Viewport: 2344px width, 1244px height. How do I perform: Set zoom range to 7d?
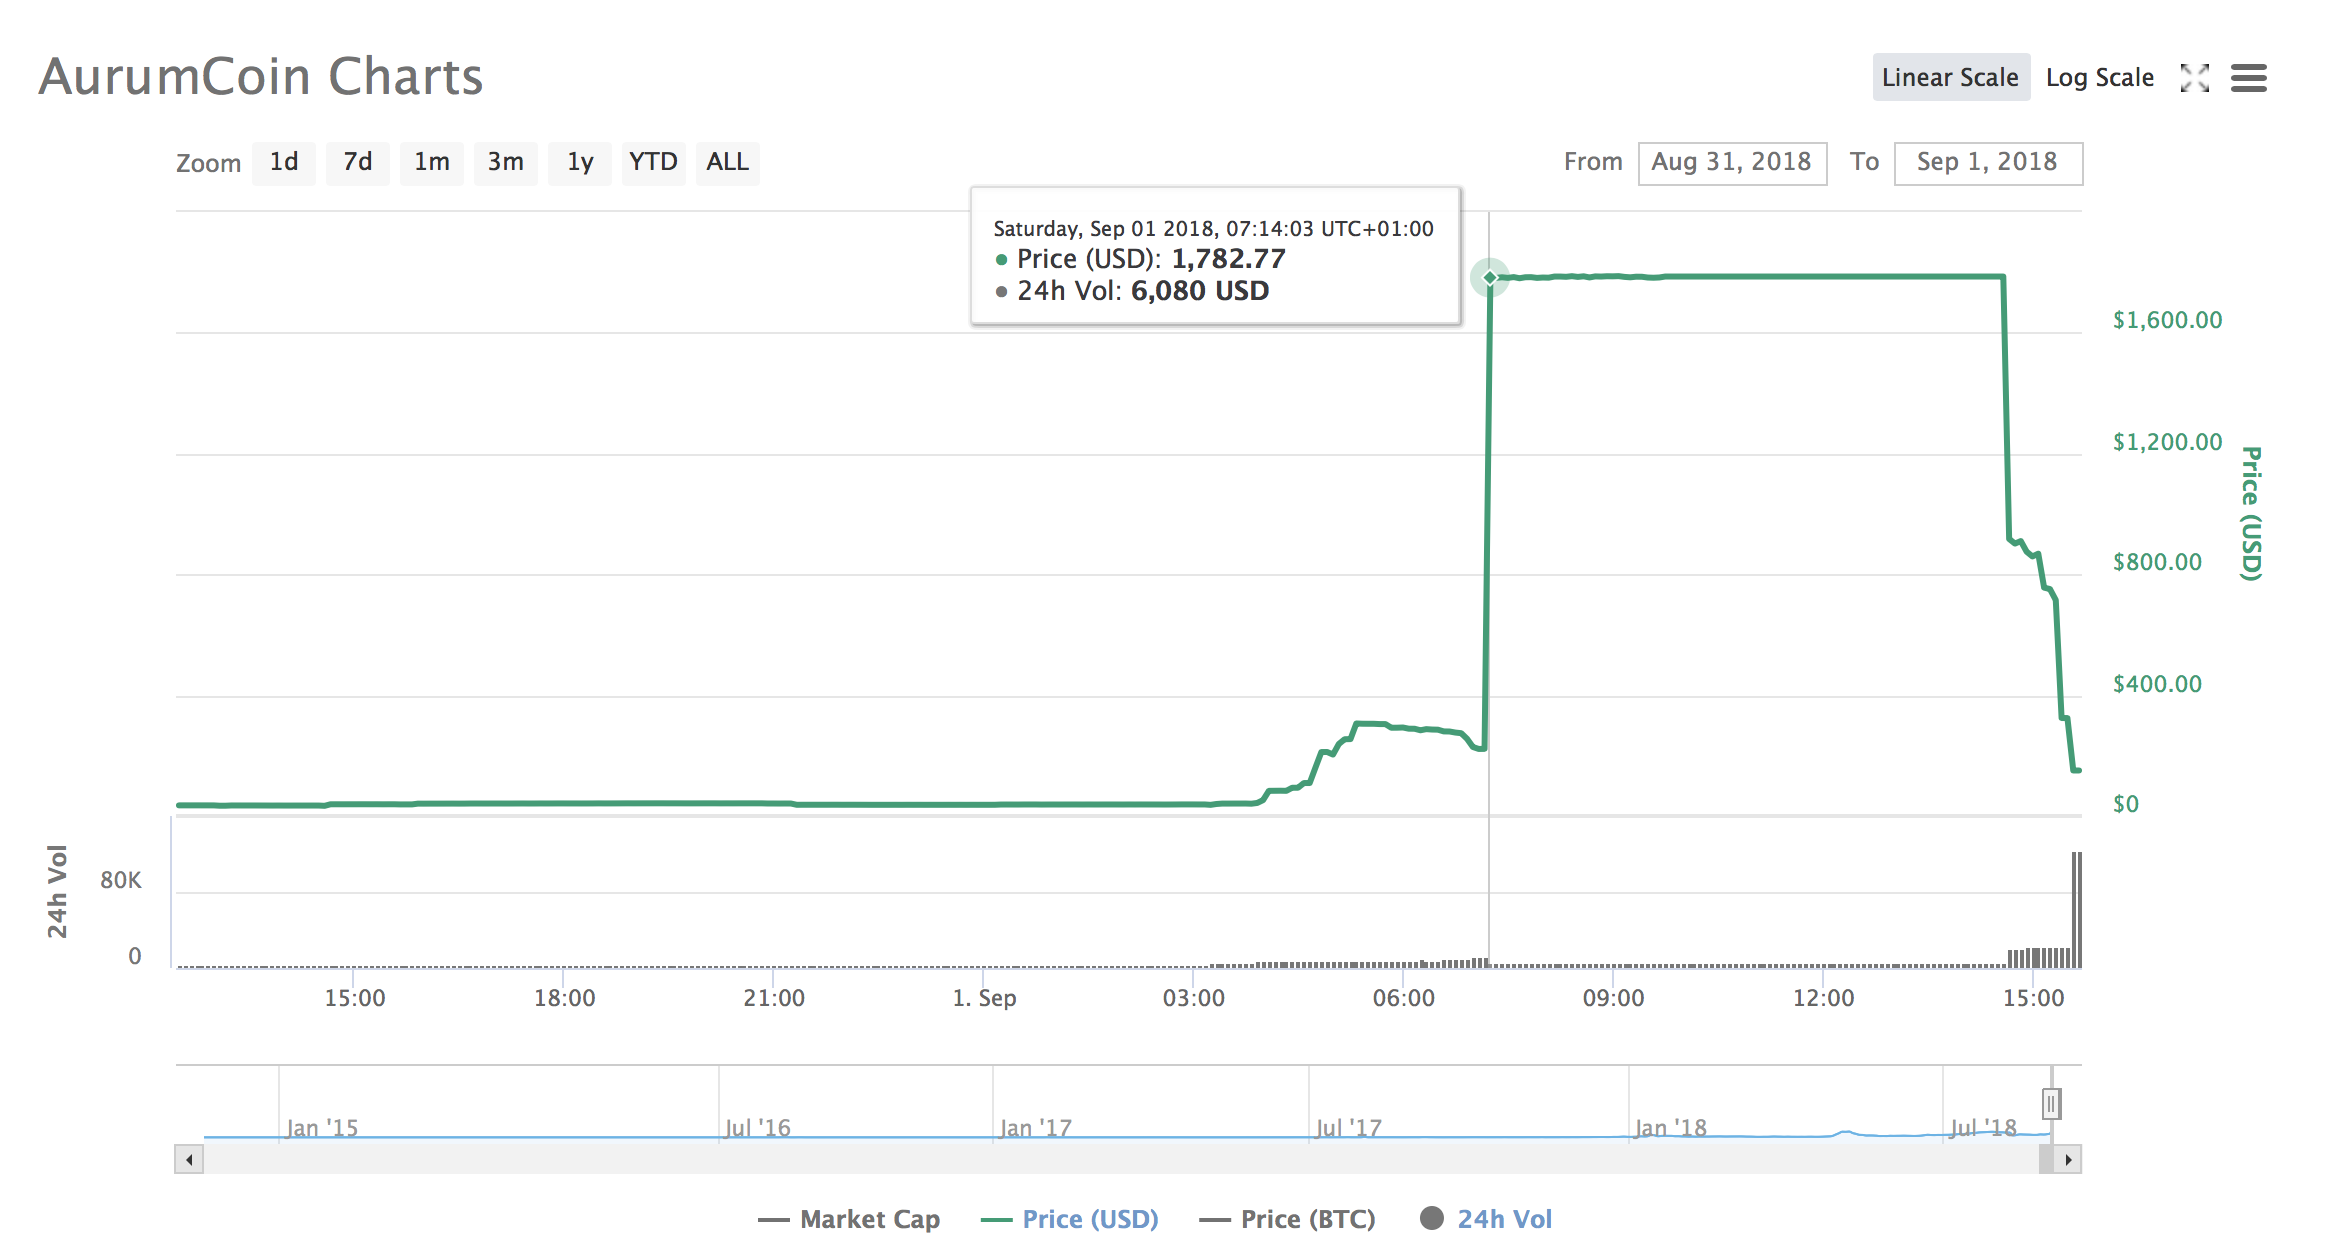357,162
